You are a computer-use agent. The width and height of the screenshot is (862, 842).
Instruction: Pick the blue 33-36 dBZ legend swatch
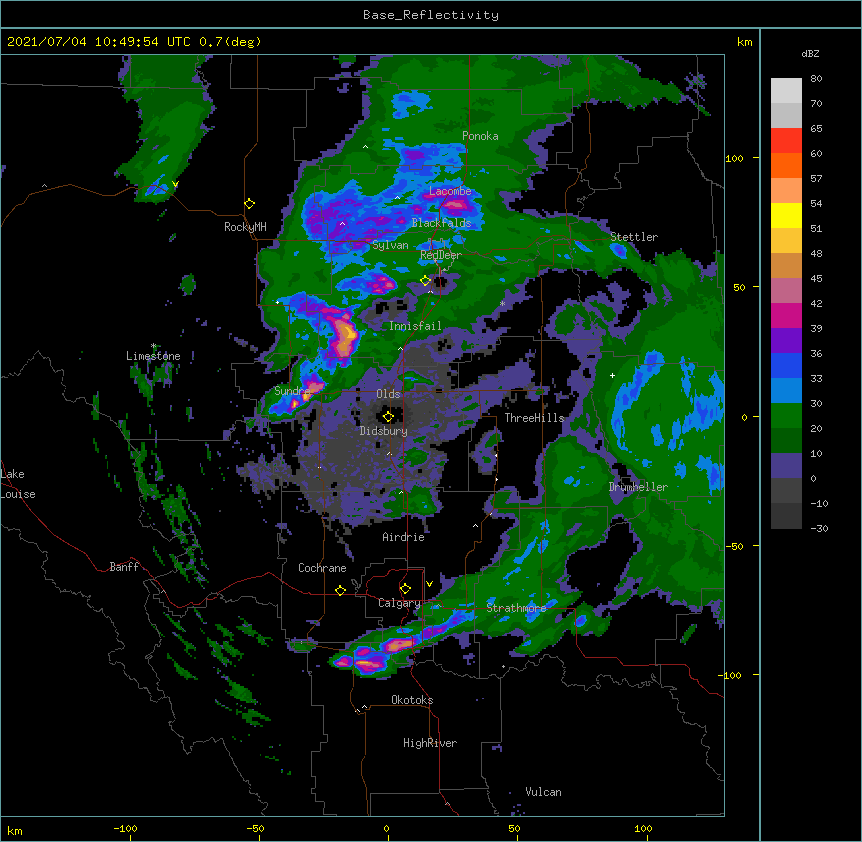(x=786, y=365)
